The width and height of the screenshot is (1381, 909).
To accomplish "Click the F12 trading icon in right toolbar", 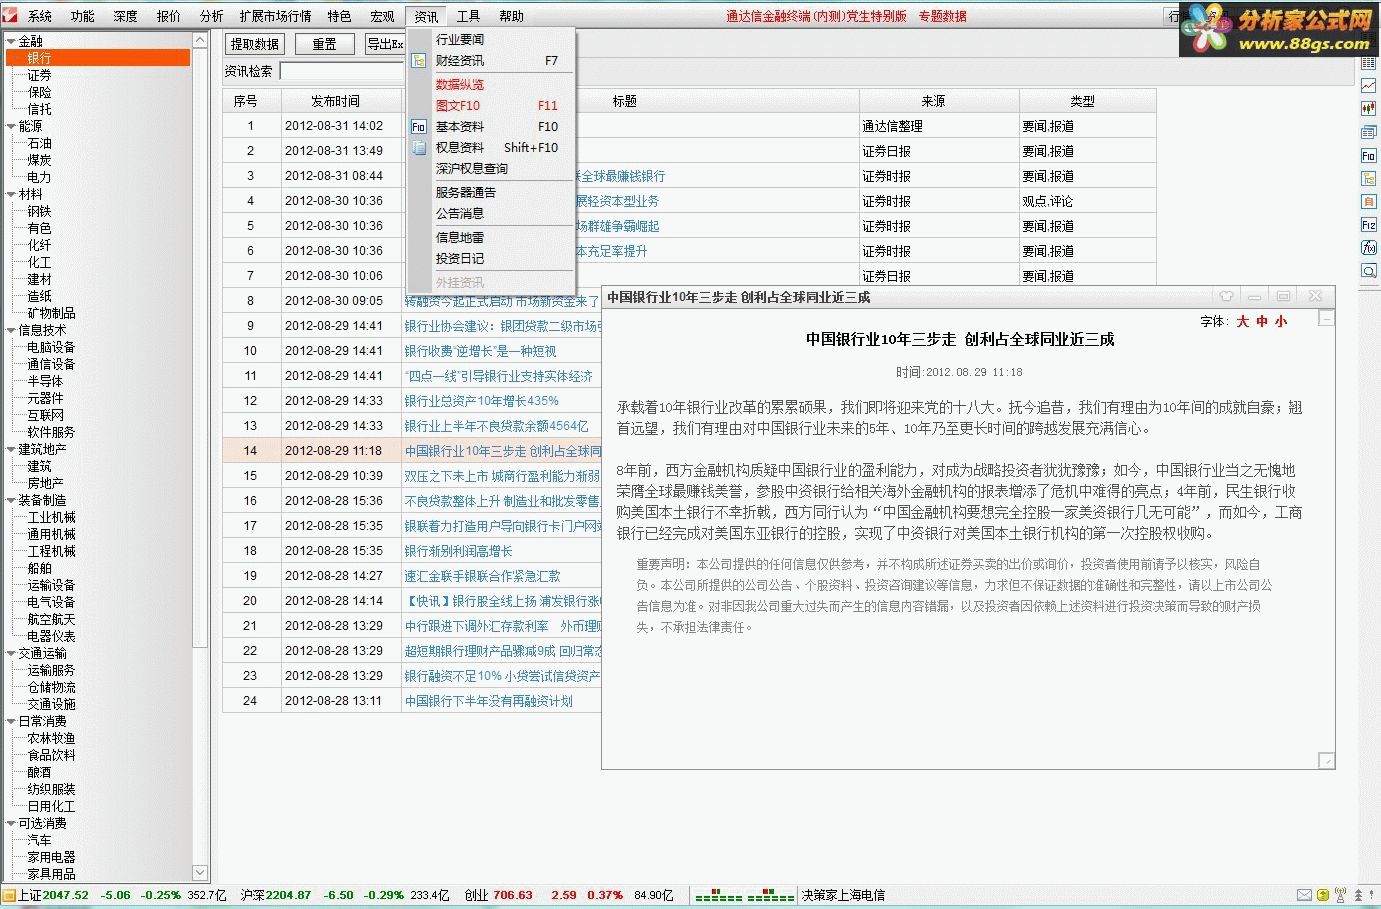I will coord(1369,224).
